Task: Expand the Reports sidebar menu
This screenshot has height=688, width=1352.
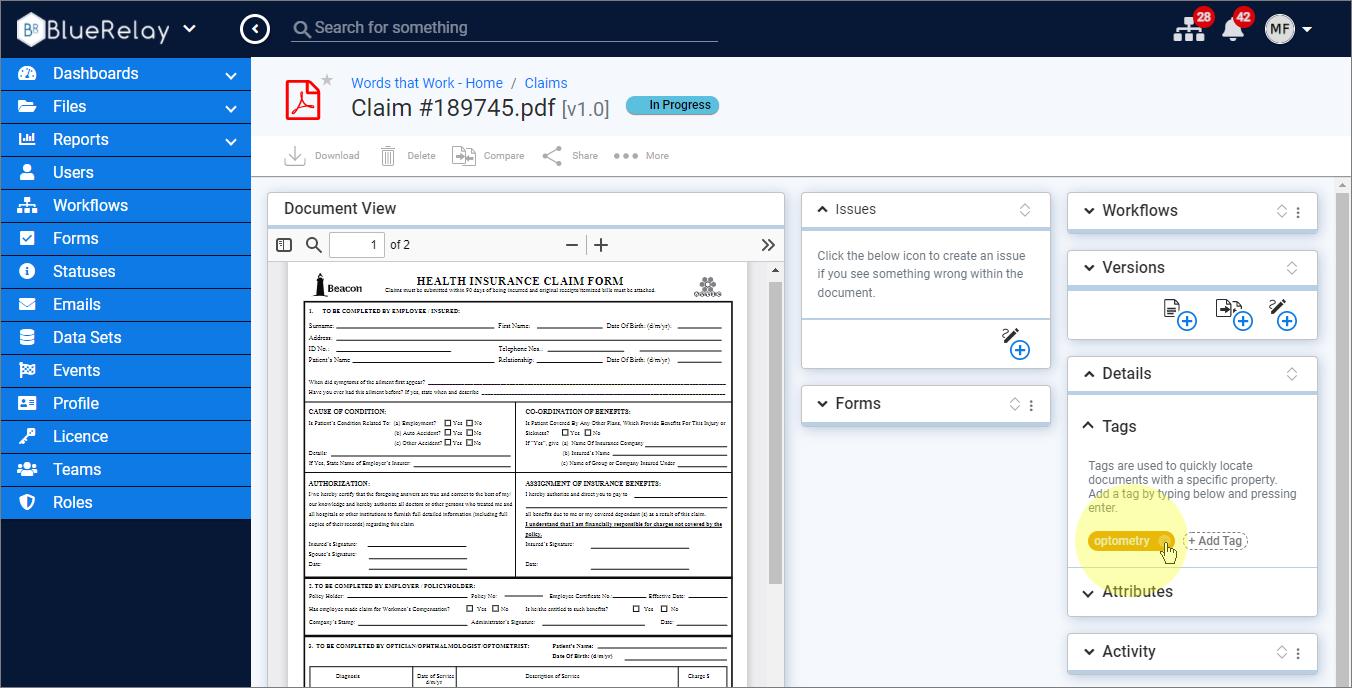Action: coord(231,141)
